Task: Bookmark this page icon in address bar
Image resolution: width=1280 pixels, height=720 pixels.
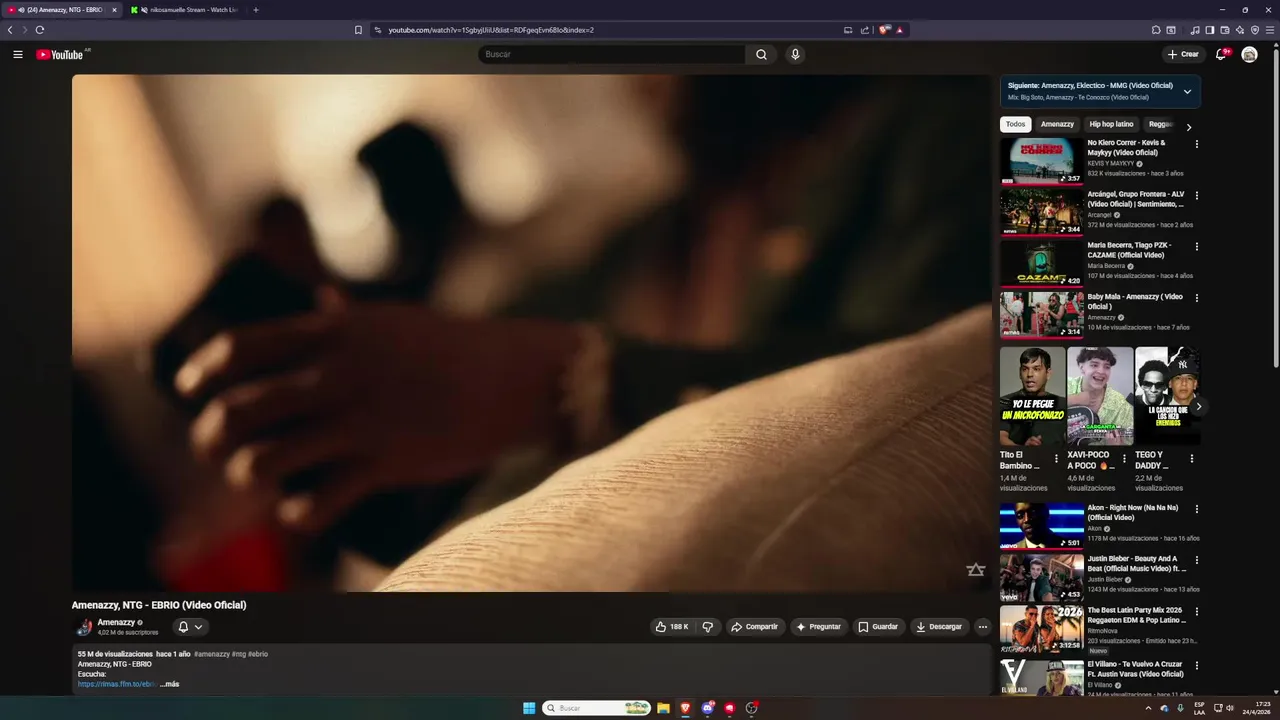Action: click(358, 30)
